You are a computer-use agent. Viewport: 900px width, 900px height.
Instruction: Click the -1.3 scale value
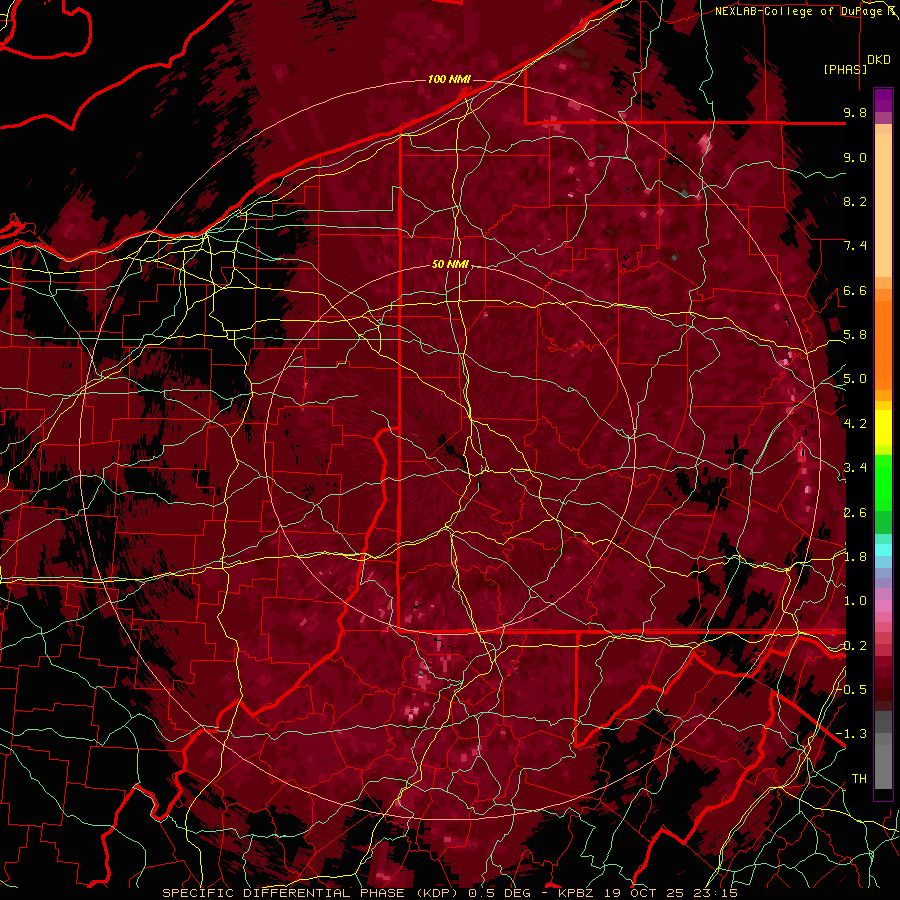(x=852, y=734)
